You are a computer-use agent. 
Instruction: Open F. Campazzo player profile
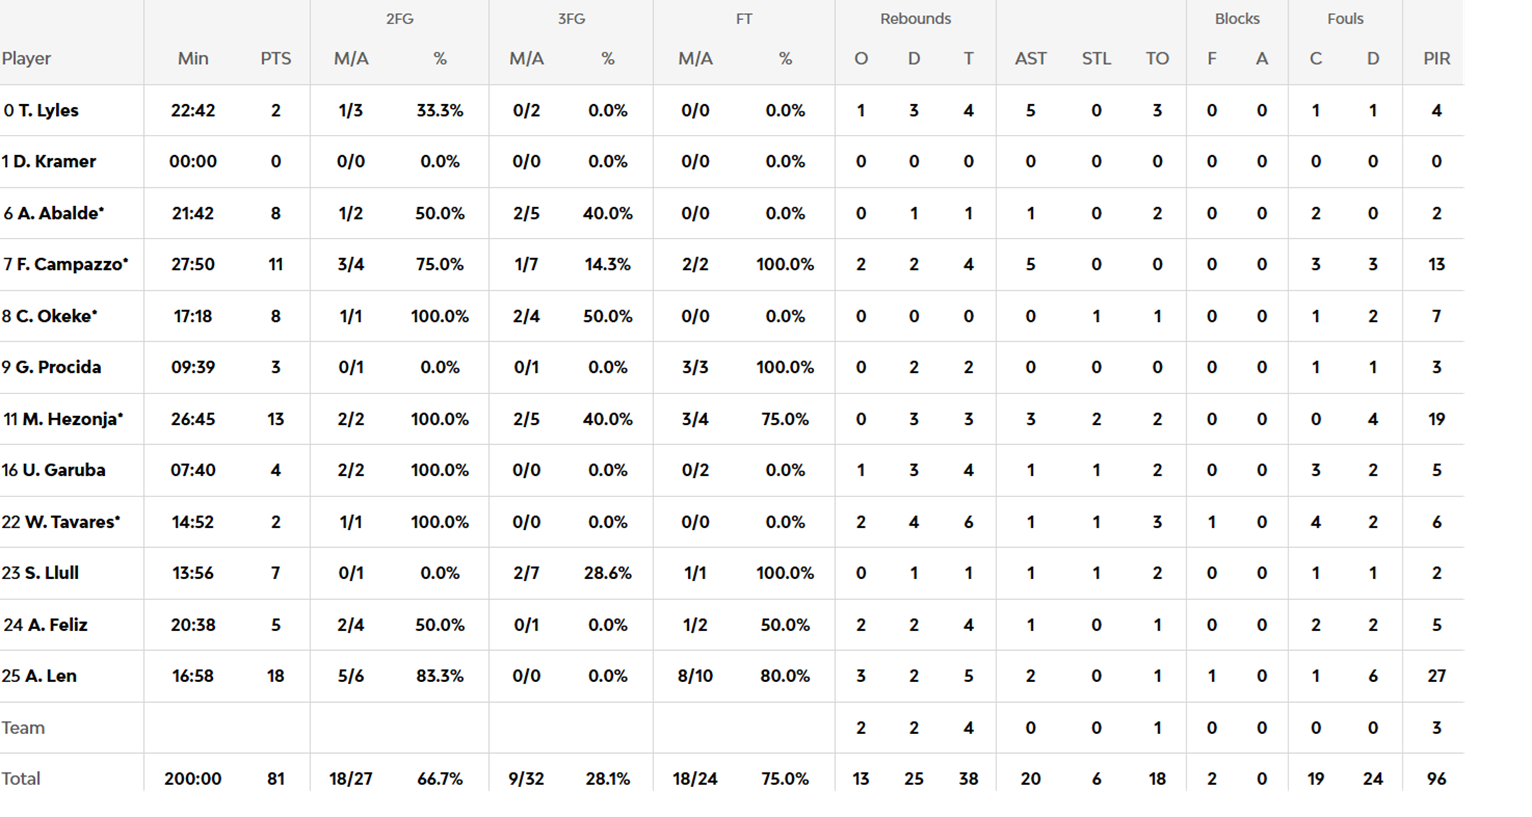pyautogui.click(x=72, y=264)
